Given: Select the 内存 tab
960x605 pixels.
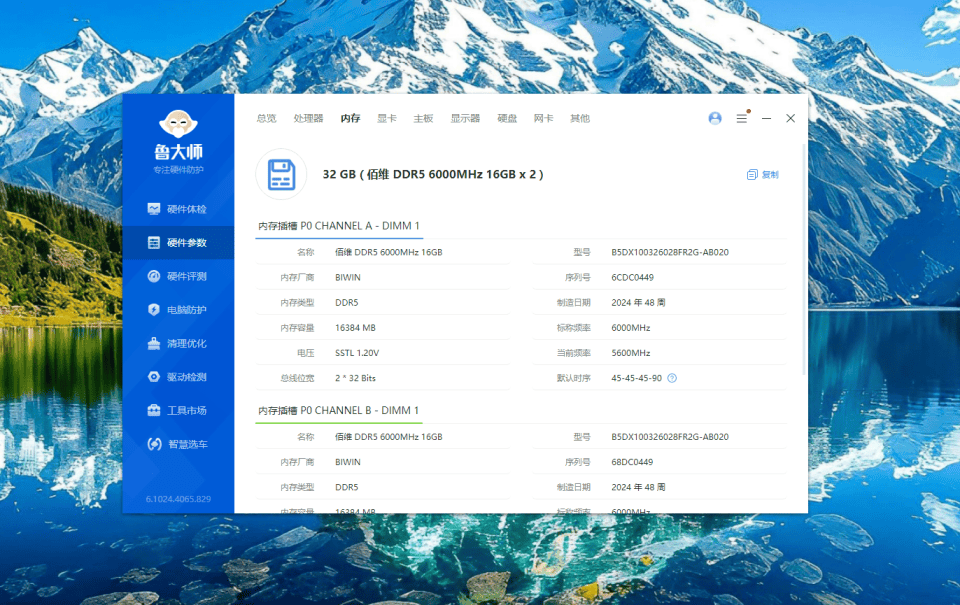Looking at the screenshot, I should click(350, 118).
